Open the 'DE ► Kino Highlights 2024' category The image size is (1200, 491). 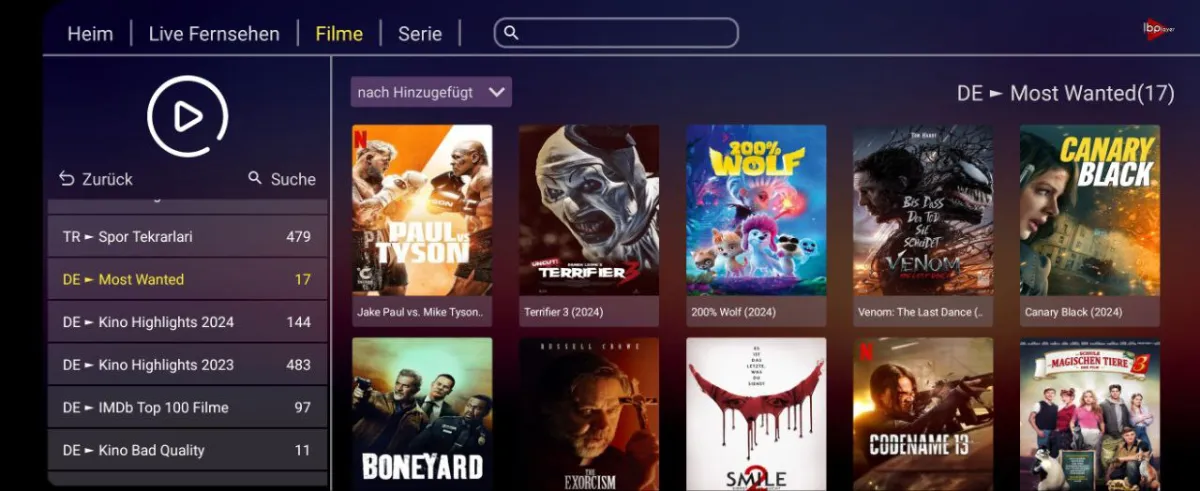click(188, 322)
